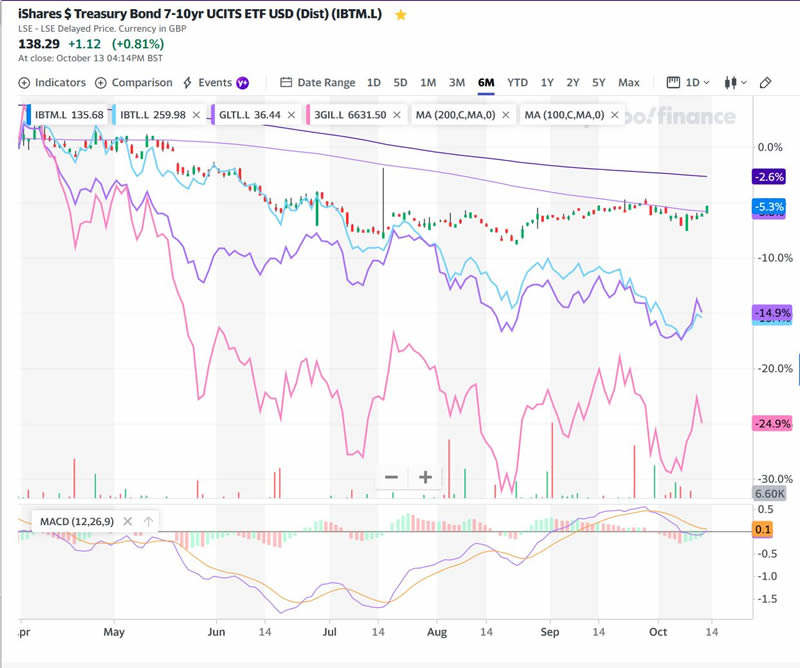Screen dimensions: 800x668
Task: Click the iShares Treasury Bond ETF title
Action: click(199, 14)
